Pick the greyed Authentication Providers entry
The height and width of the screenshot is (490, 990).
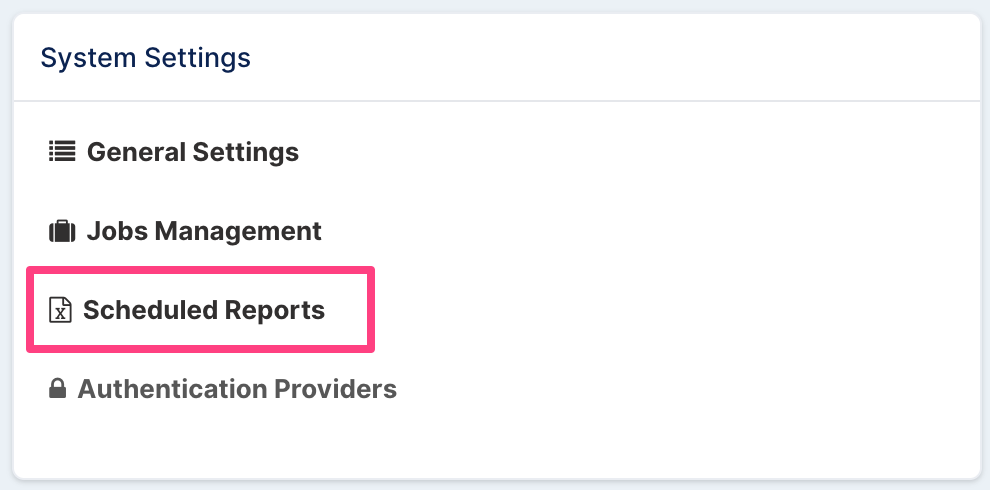click(x=223, y=389)
